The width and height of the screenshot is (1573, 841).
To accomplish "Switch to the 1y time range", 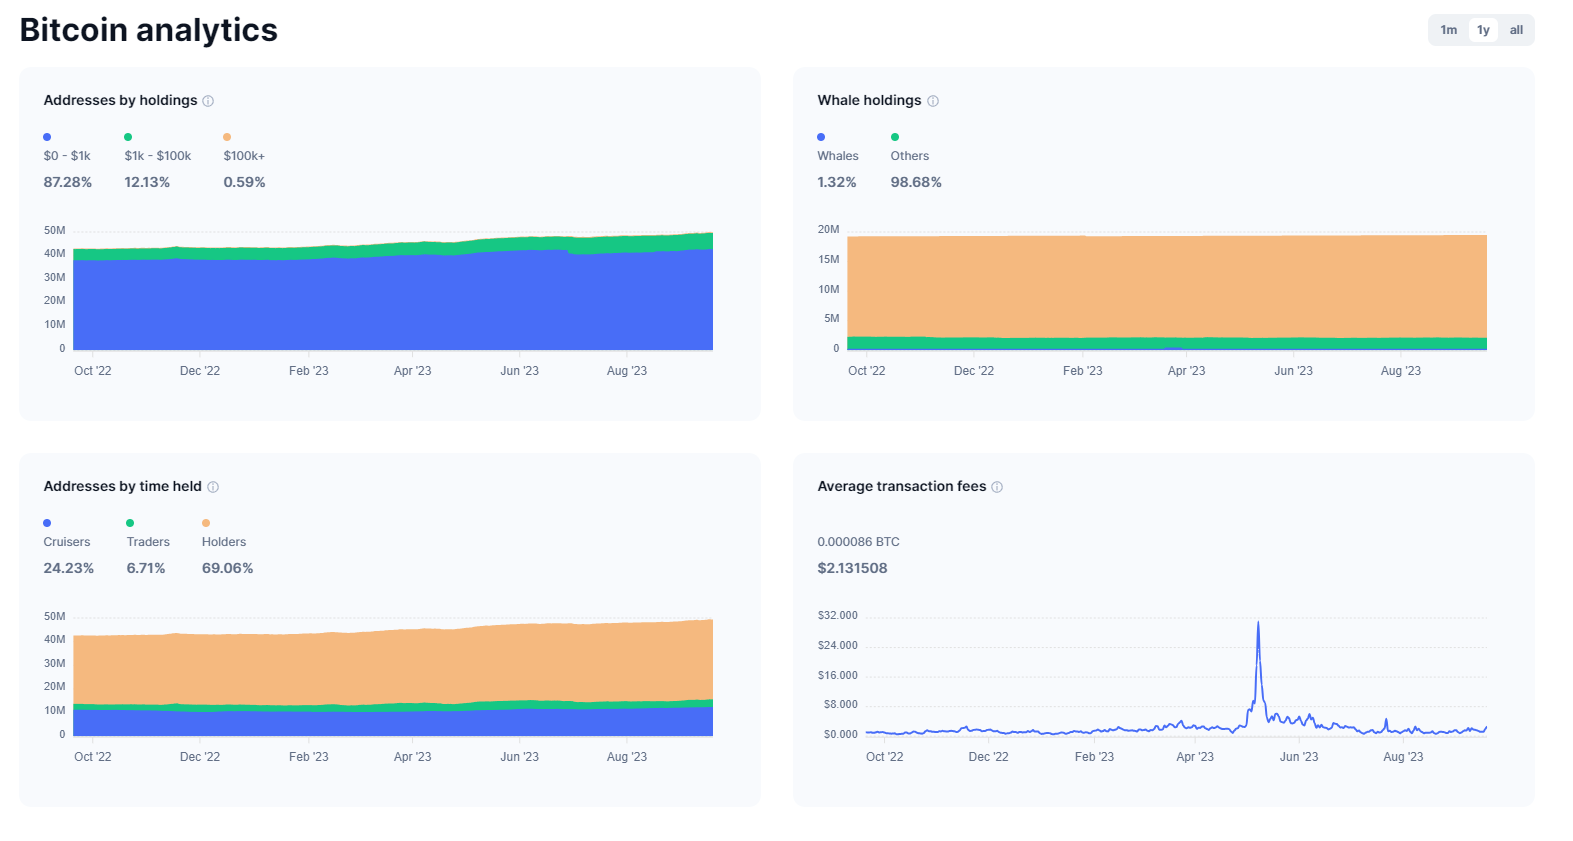I will click(x=1483, y=30).
